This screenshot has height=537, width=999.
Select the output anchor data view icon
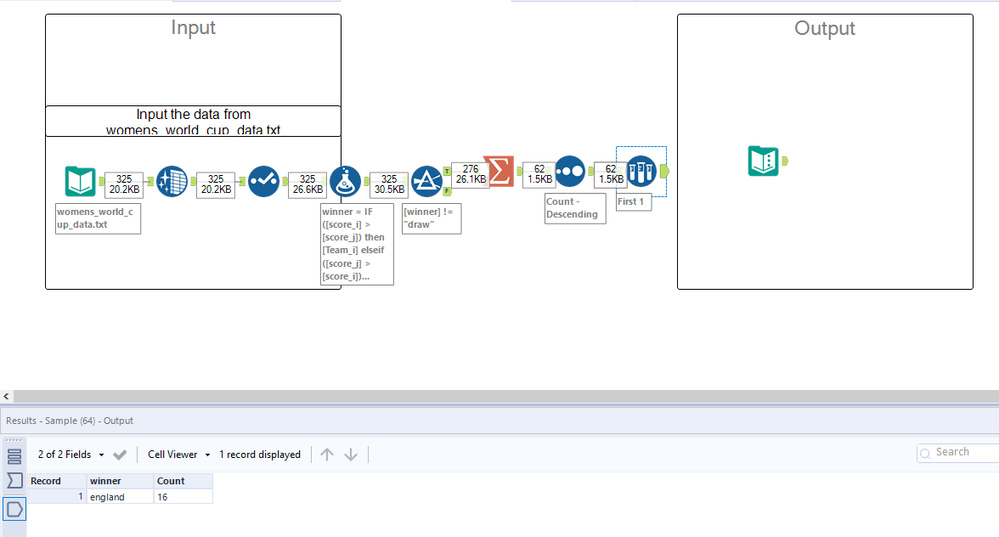pos(15,510)
